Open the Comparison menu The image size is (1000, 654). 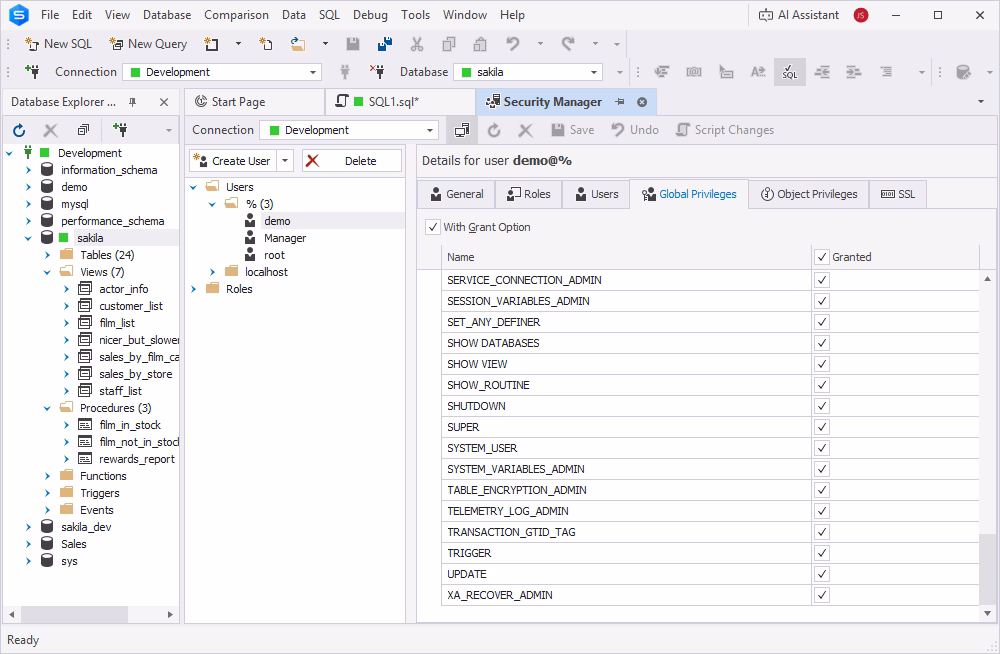[x=236, y=15]
